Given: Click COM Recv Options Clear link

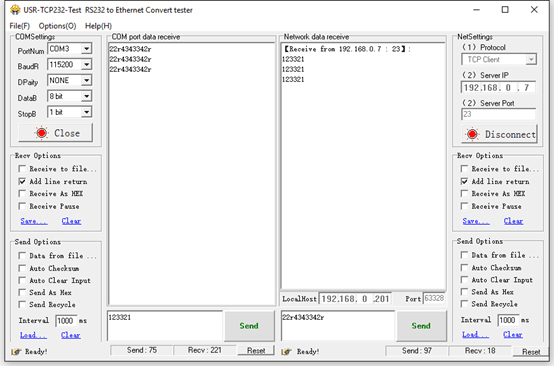Looking at the screenshot, I should click(x=71, y=221).
